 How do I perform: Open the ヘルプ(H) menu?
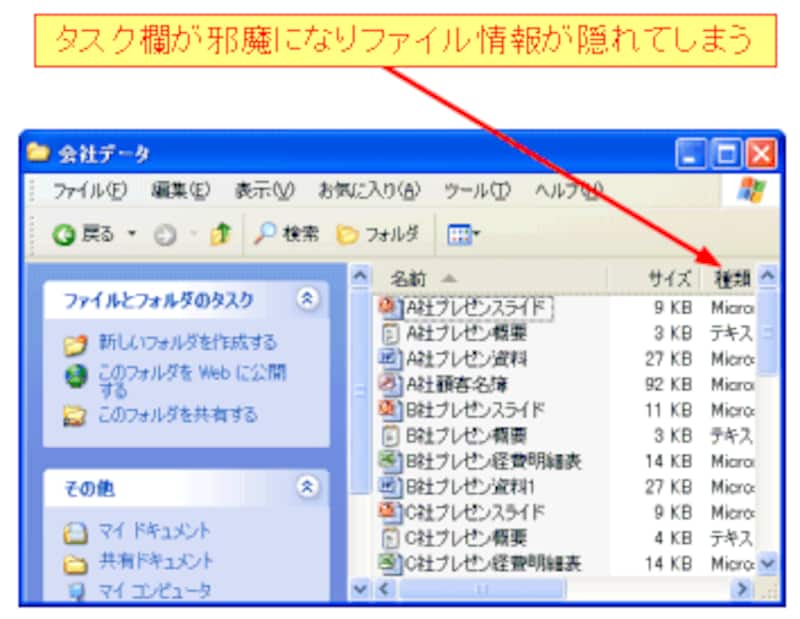(x=568, y=191)
